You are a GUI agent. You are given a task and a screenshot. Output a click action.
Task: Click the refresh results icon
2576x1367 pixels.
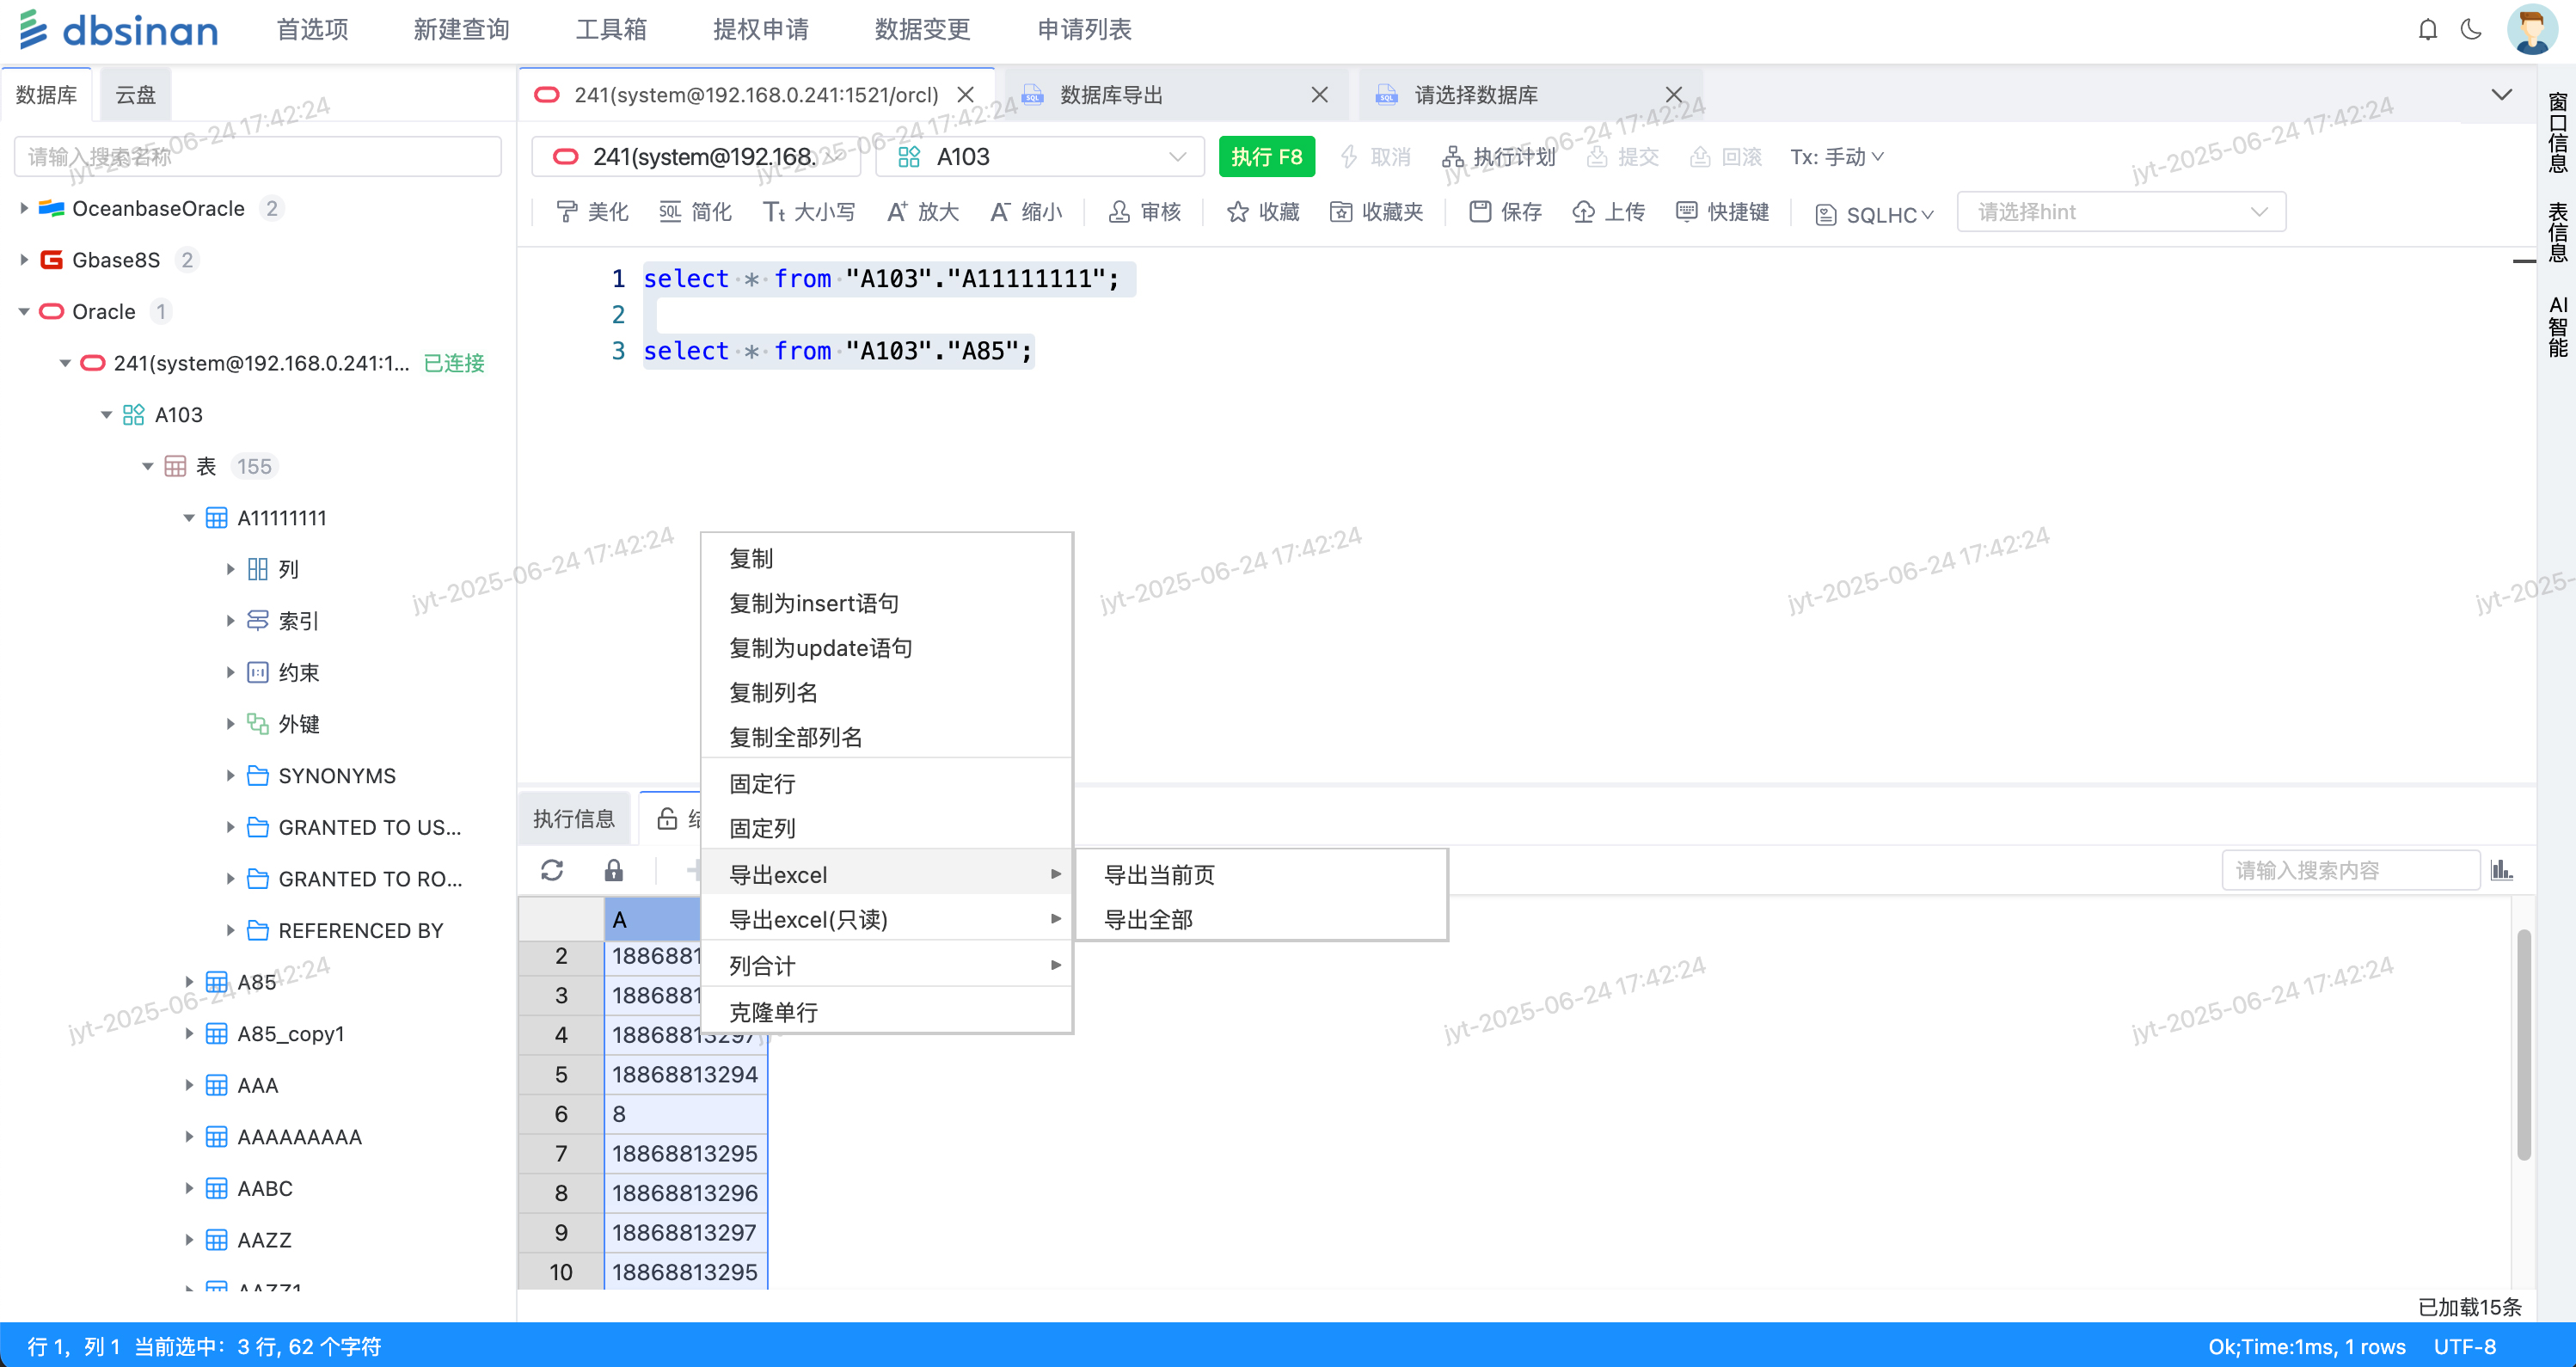tap(552, 870)
